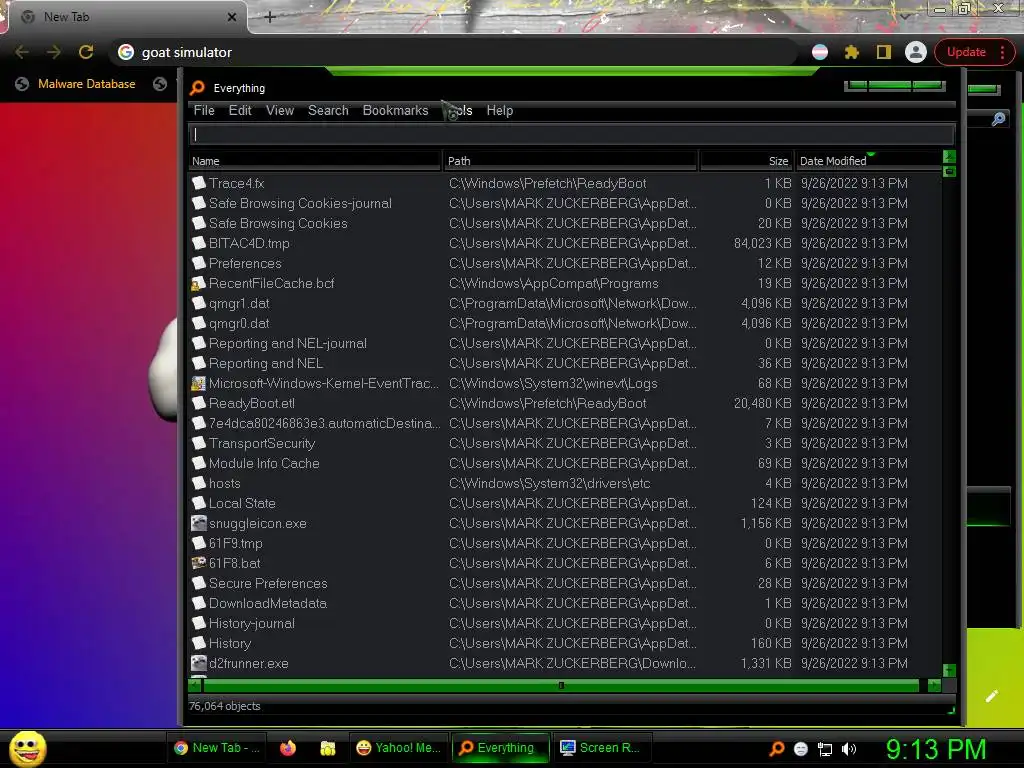This screenshot has width=1024, height=768.
Task: Click the Chrome address bar with goat simulator
Action: point(454,52)
